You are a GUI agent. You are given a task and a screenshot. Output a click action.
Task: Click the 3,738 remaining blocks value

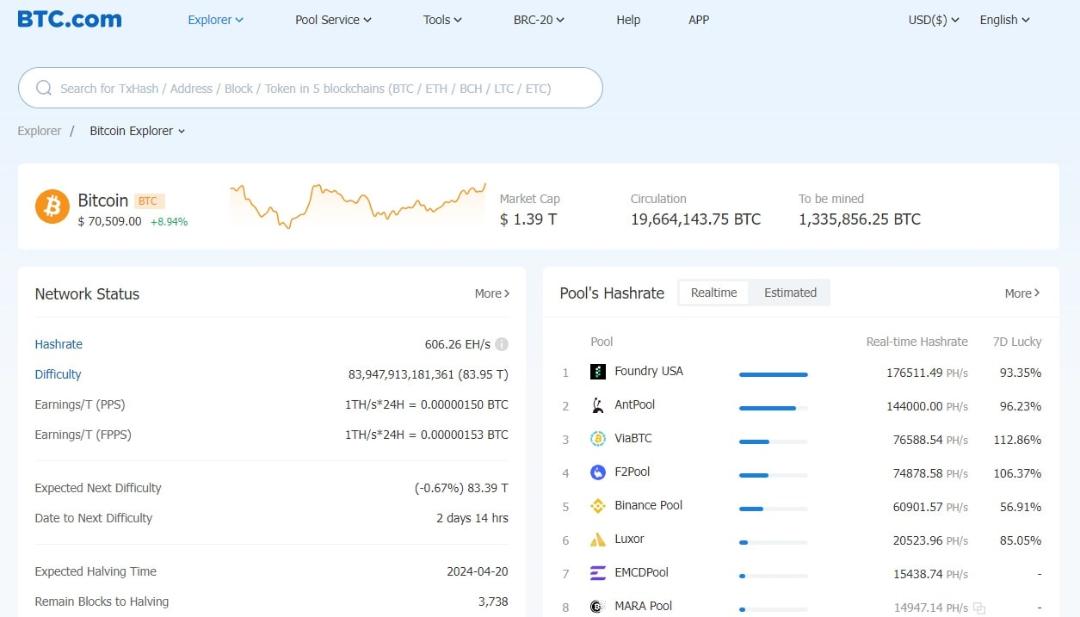tap(493, 602)
